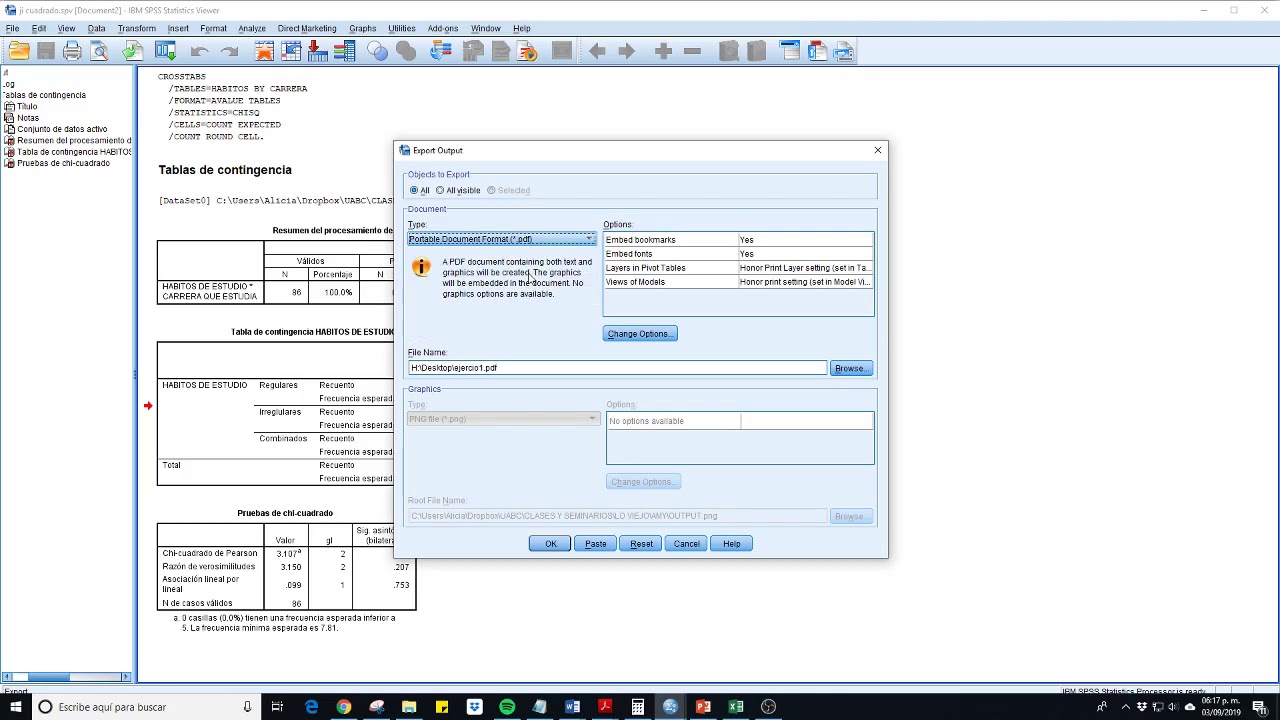Click the document Change Options button

[640, 334]
